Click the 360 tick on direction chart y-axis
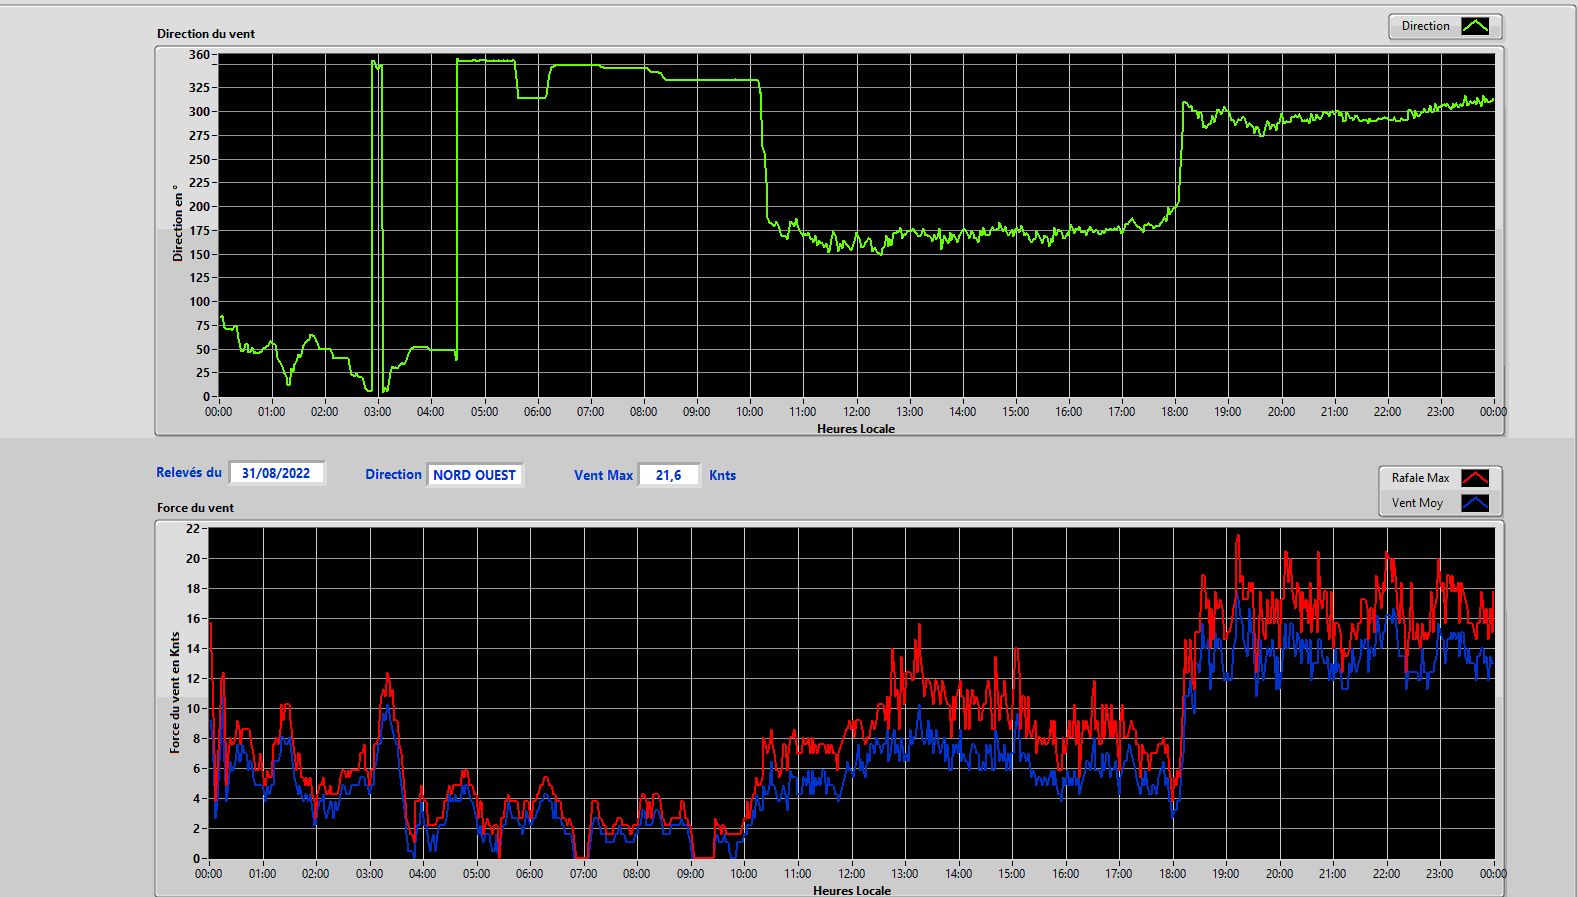 [x=199, y=55]
